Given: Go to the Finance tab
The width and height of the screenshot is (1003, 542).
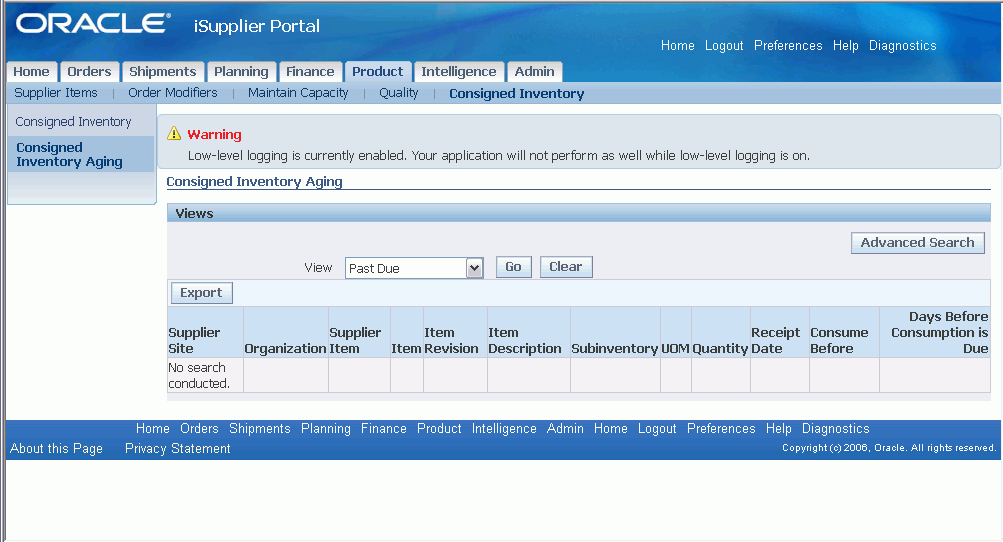Looking at the screenshot, I should pyautogui.click(x=310, y=72).
